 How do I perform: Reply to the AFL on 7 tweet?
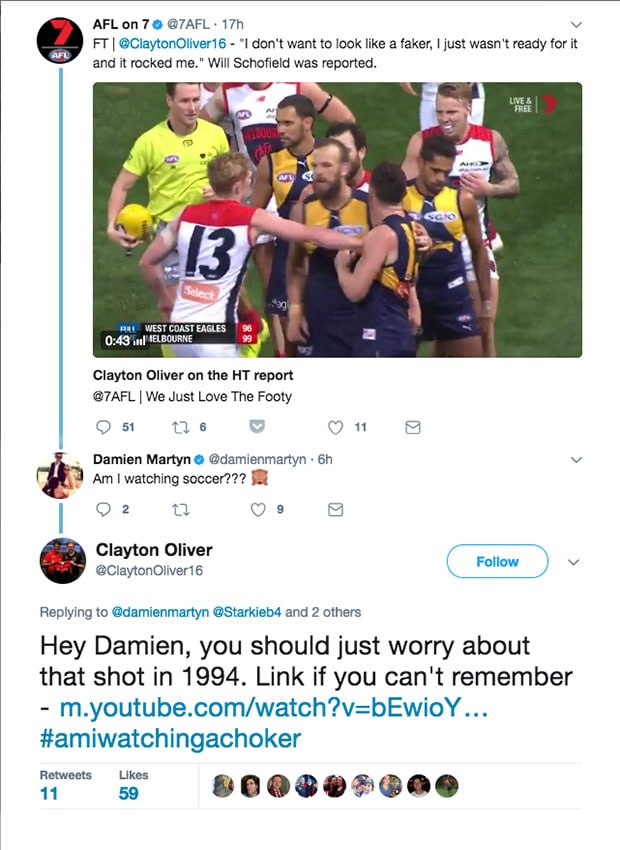[x=103, y=427]
